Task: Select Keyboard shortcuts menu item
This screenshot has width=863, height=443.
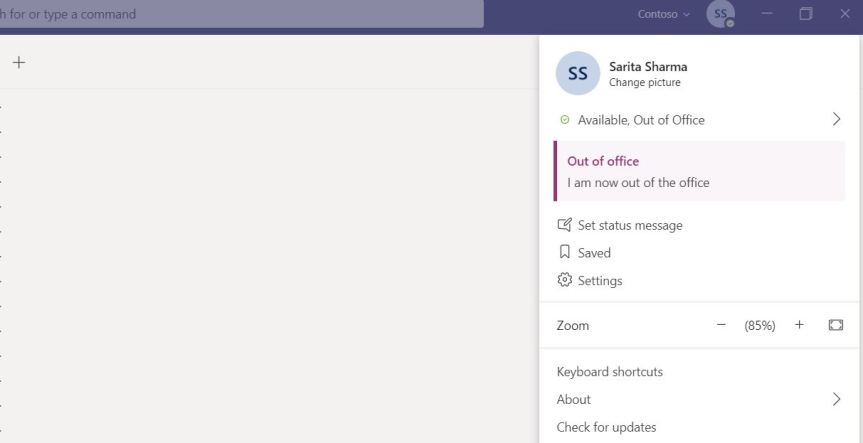Action: 610,372
